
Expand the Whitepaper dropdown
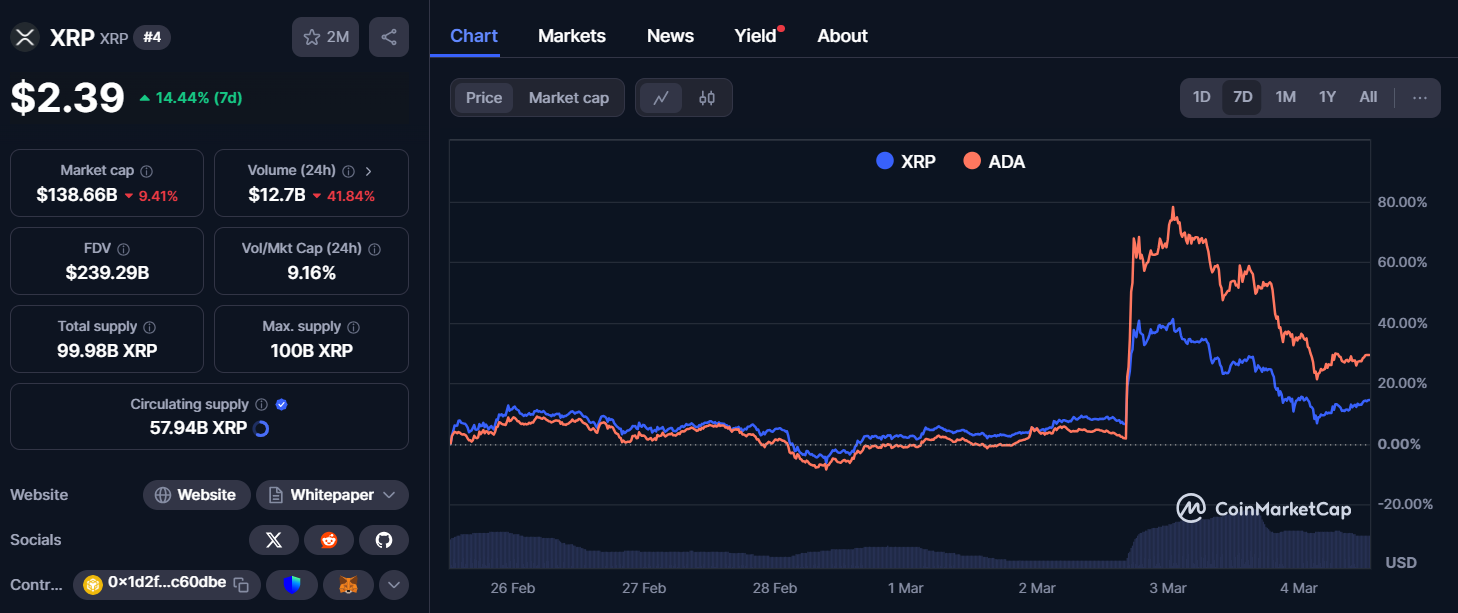pyautogui.click(x=332, y=495)
